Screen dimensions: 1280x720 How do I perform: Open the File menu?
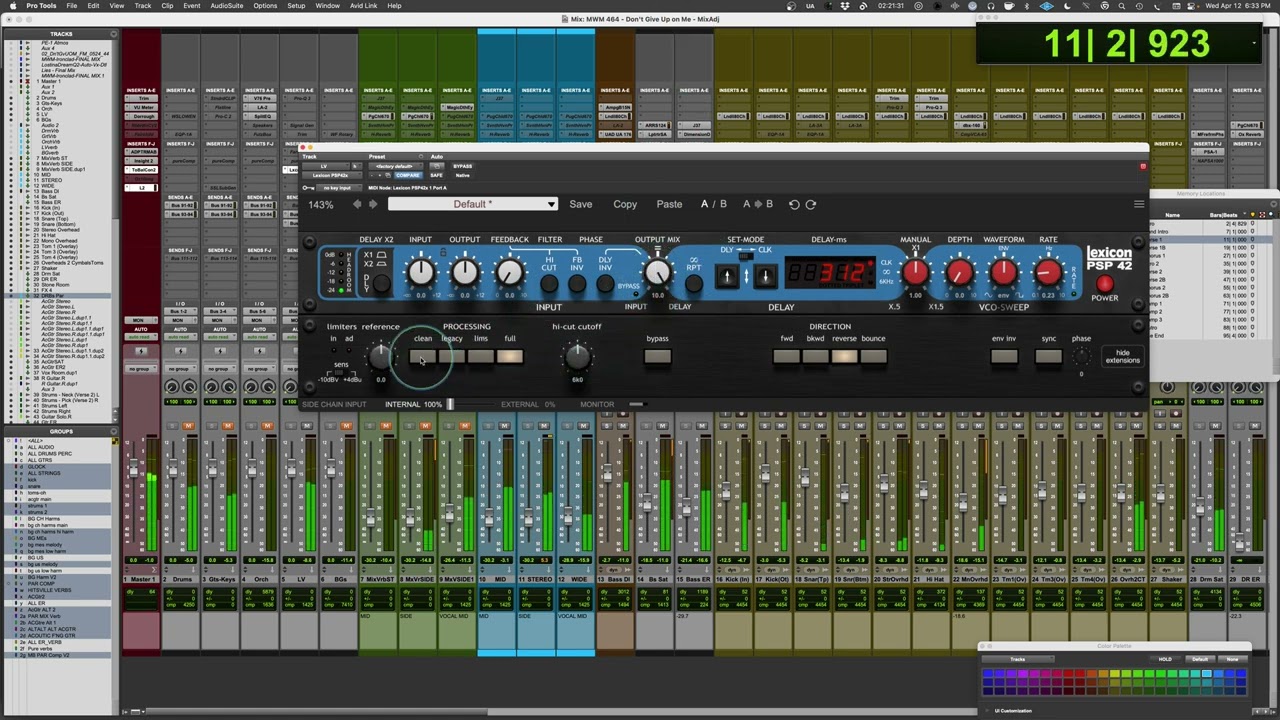(72, 6)
